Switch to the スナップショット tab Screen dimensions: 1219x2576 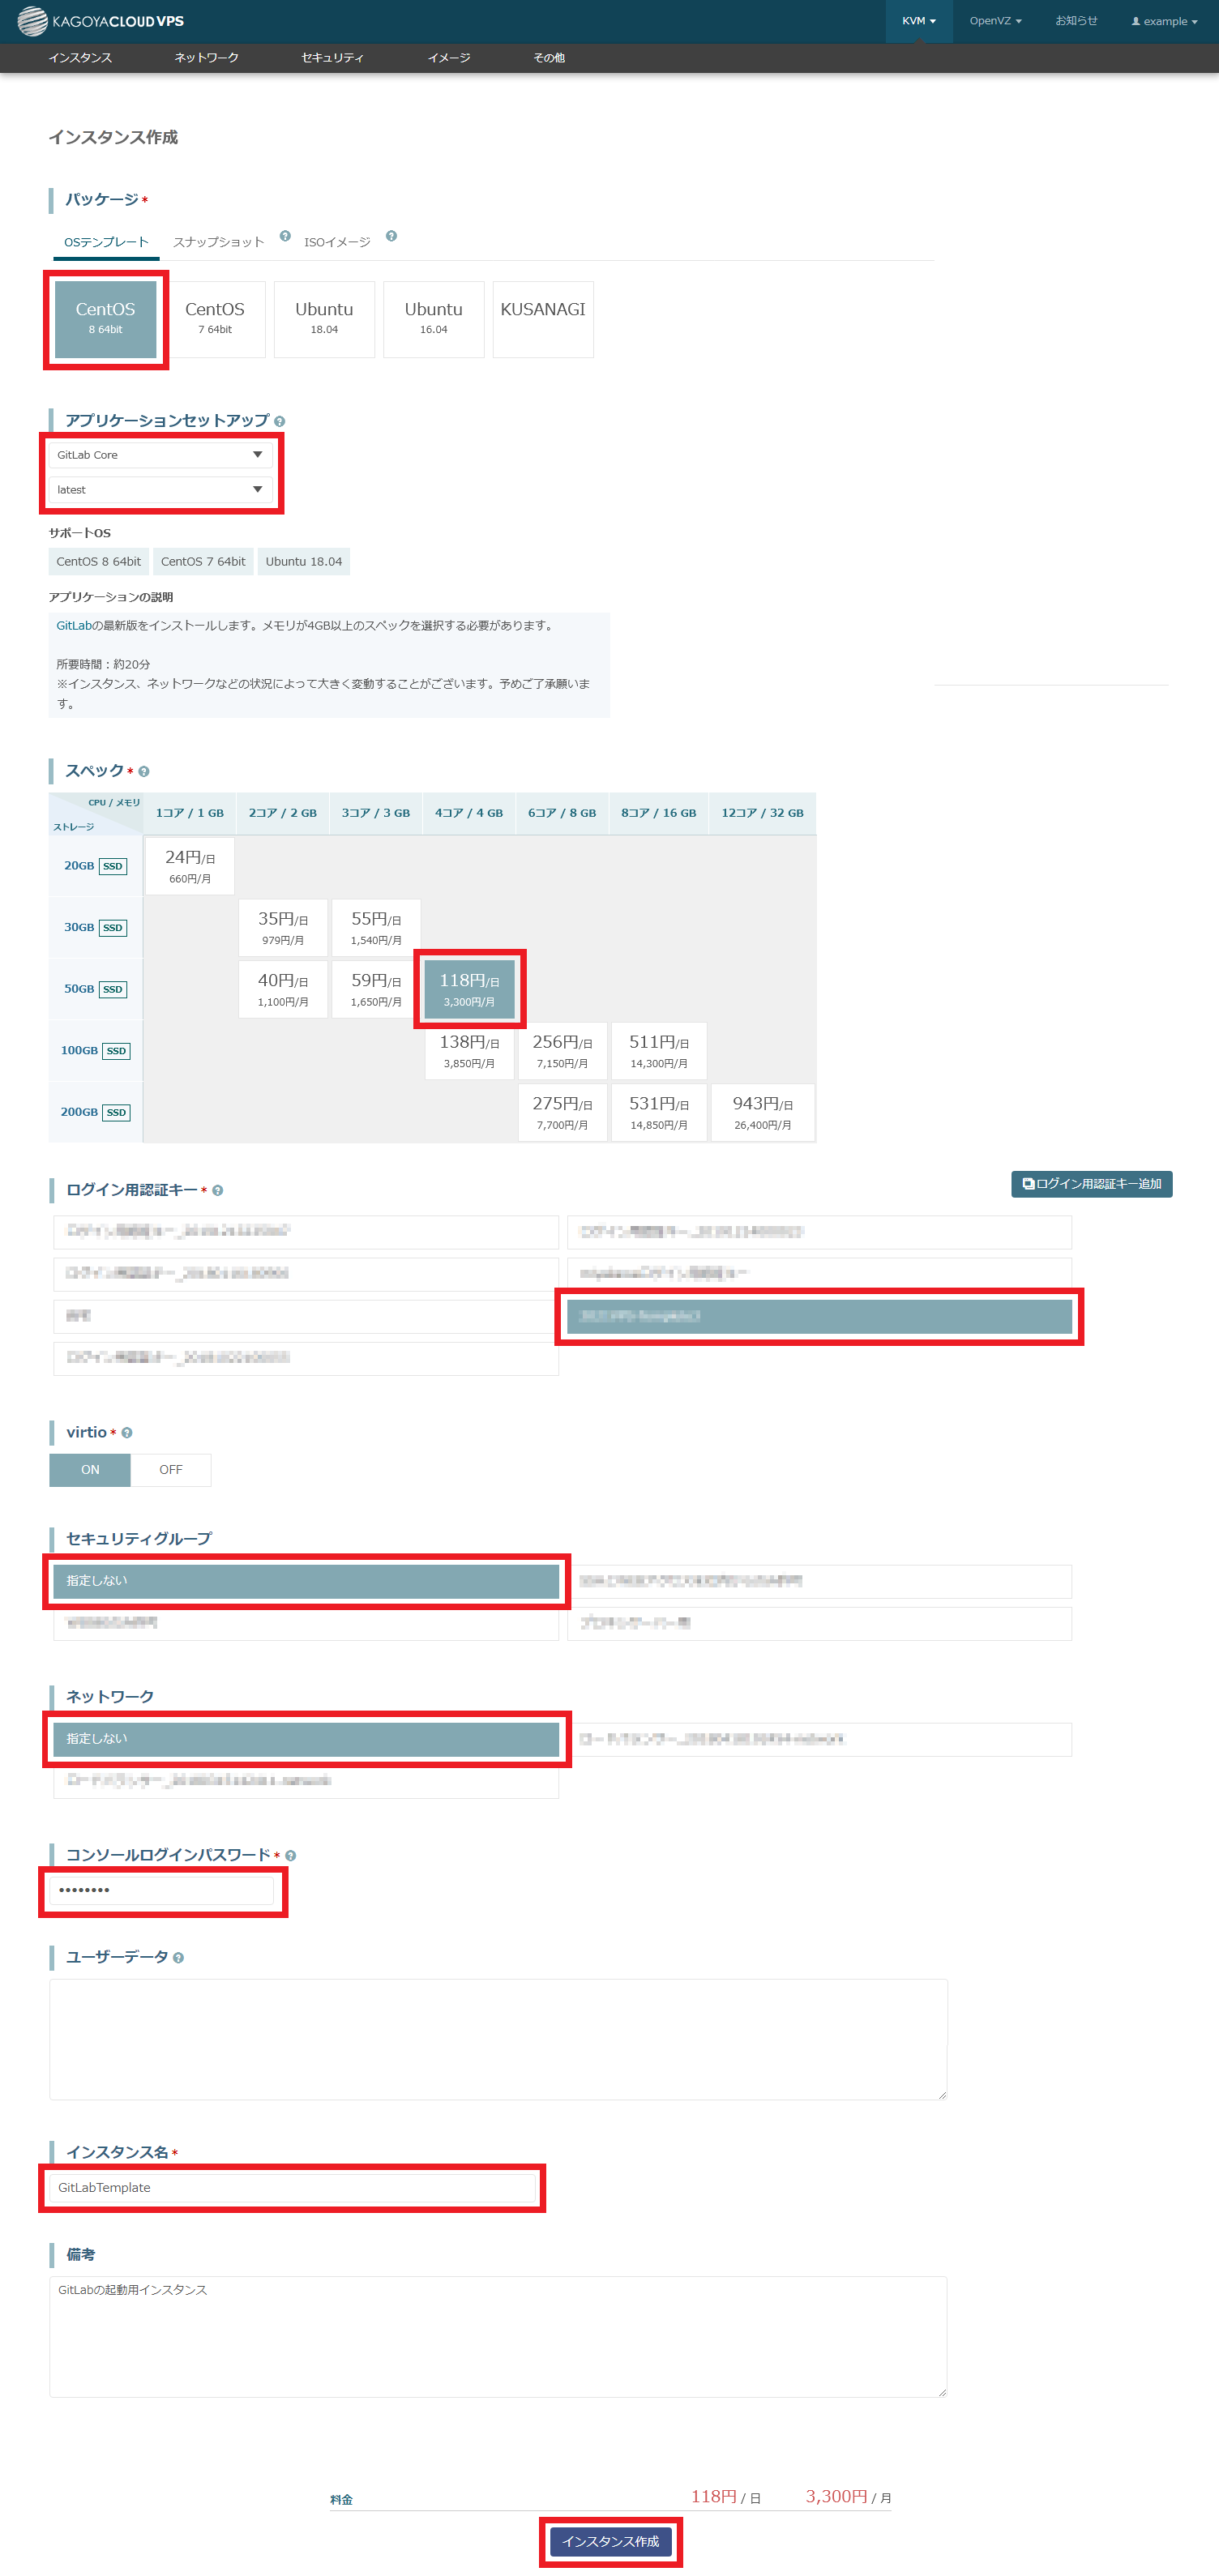coord(218,242)
